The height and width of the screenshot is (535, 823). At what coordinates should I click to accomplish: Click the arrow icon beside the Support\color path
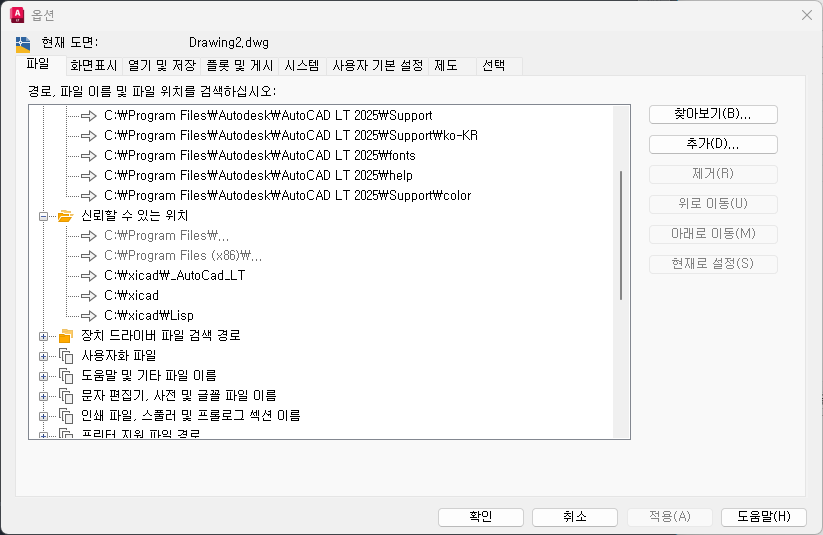point(89,196)
